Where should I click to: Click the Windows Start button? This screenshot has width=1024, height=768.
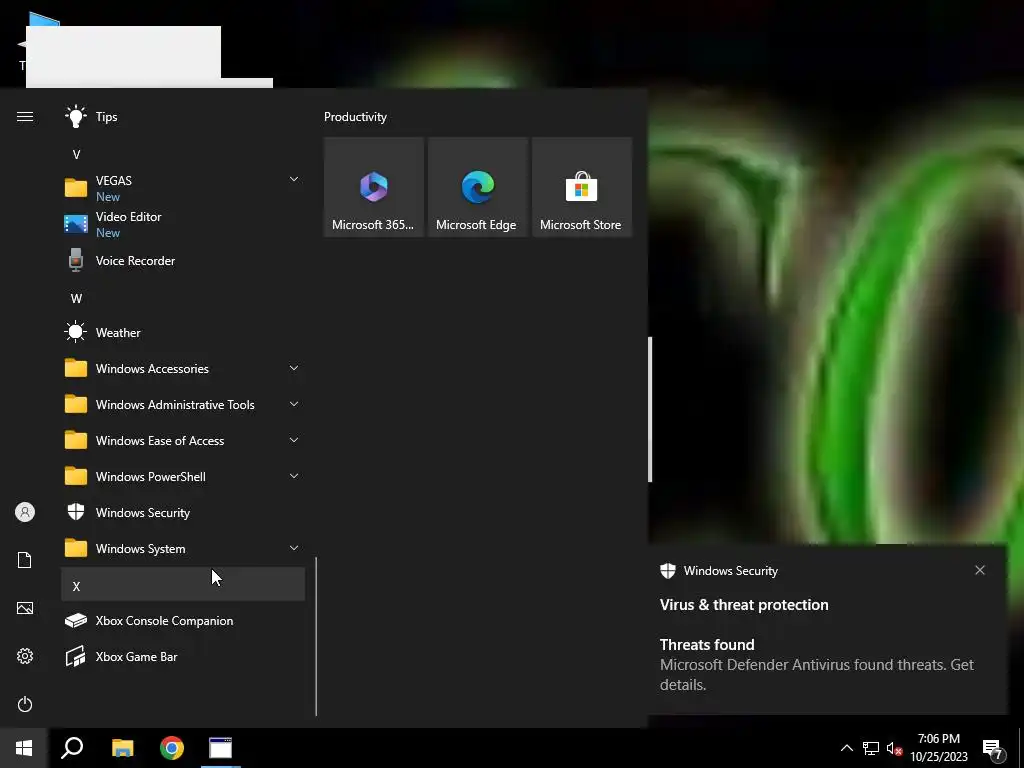[x=24, y=748]
